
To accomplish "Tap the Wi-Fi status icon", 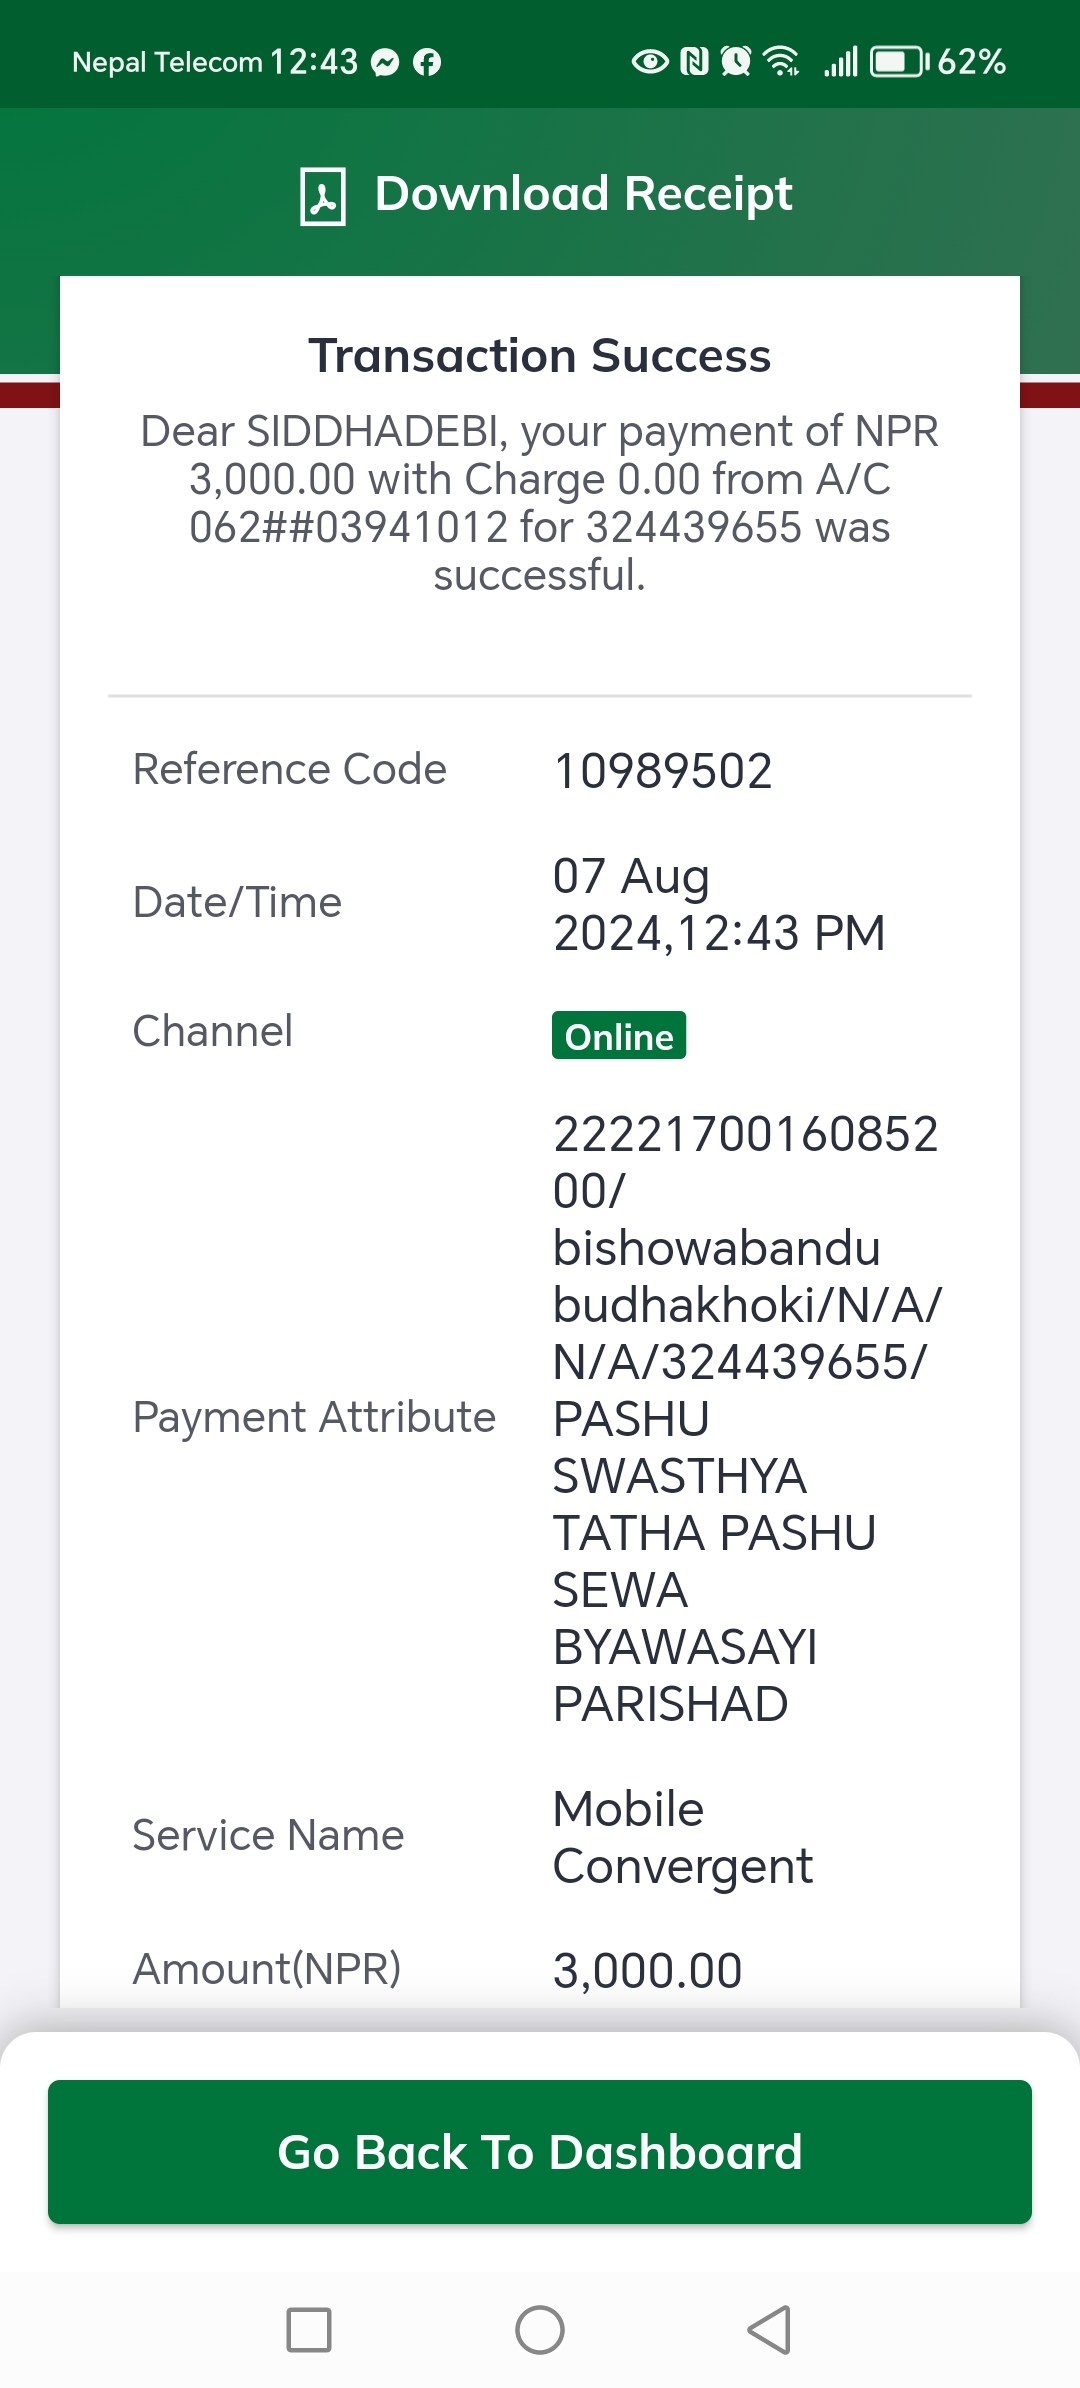I will [781, 62].
